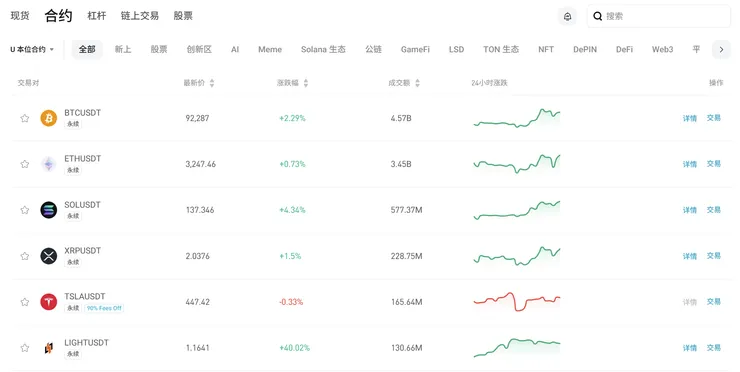Click 交易 for TSLAUSDT
Screen dimensions: 740x372
714,302
